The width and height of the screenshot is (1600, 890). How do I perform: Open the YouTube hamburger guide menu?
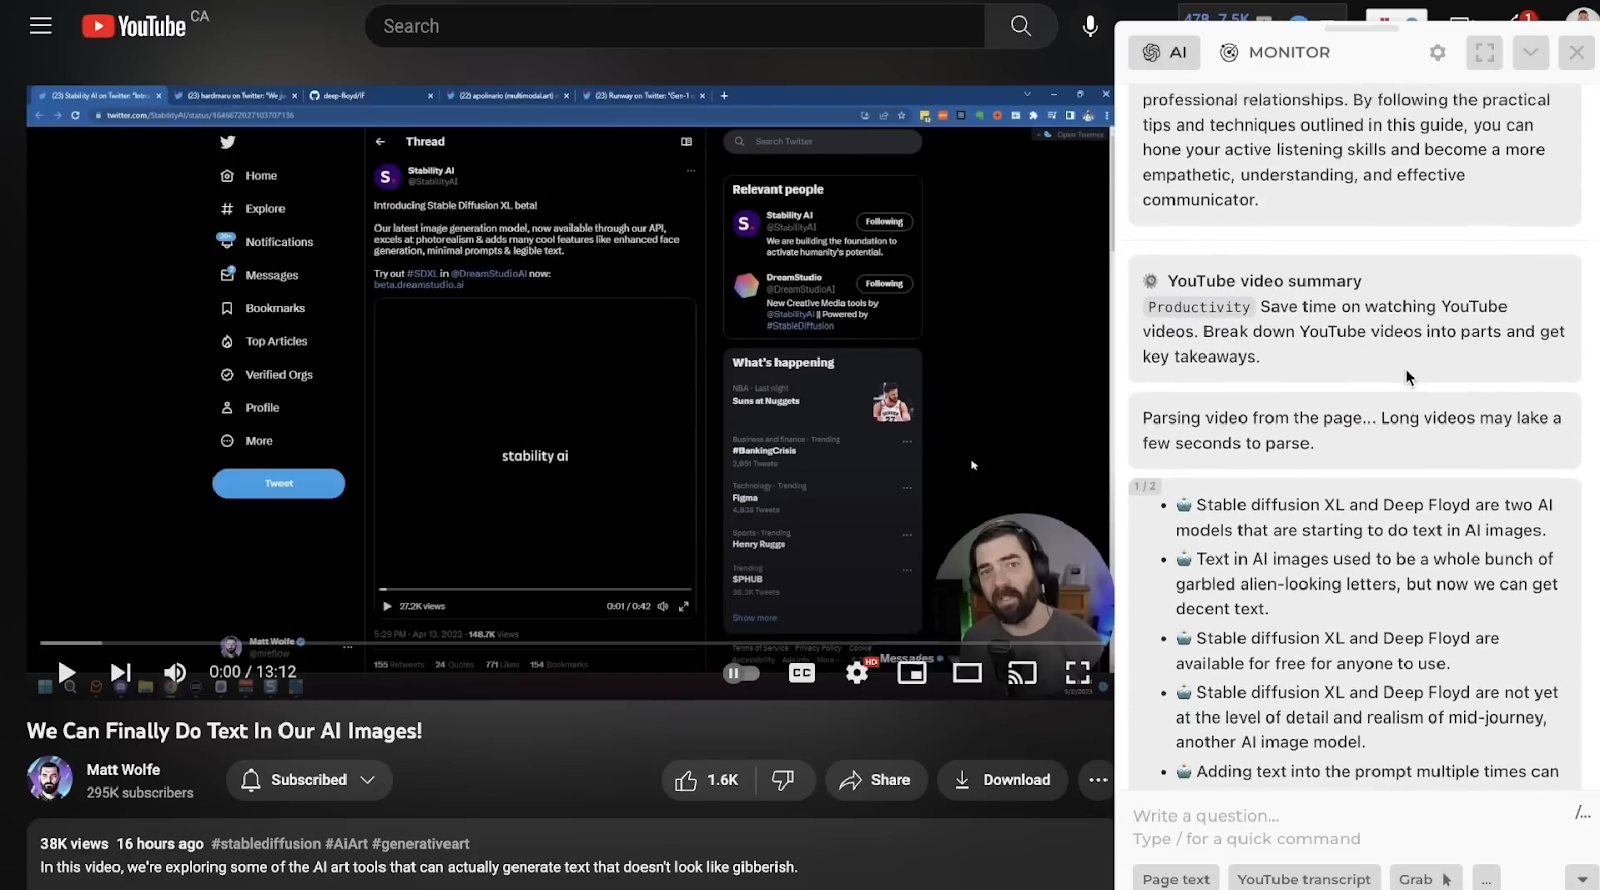pyautogui.click(x=41, y=26)
